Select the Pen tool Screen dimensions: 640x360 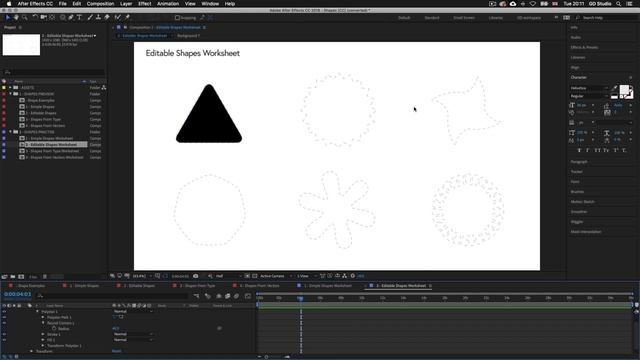[x=71, y=18]
